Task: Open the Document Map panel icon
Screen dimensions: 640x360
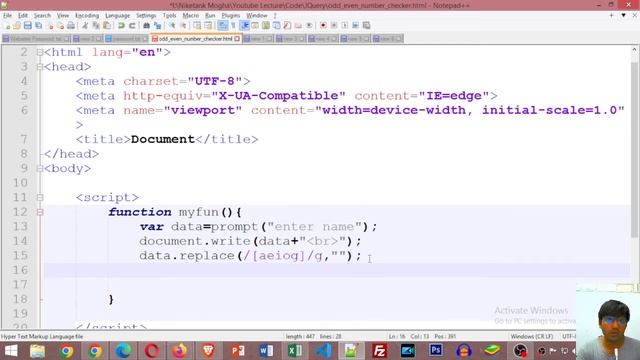Action: click(265, 26)
